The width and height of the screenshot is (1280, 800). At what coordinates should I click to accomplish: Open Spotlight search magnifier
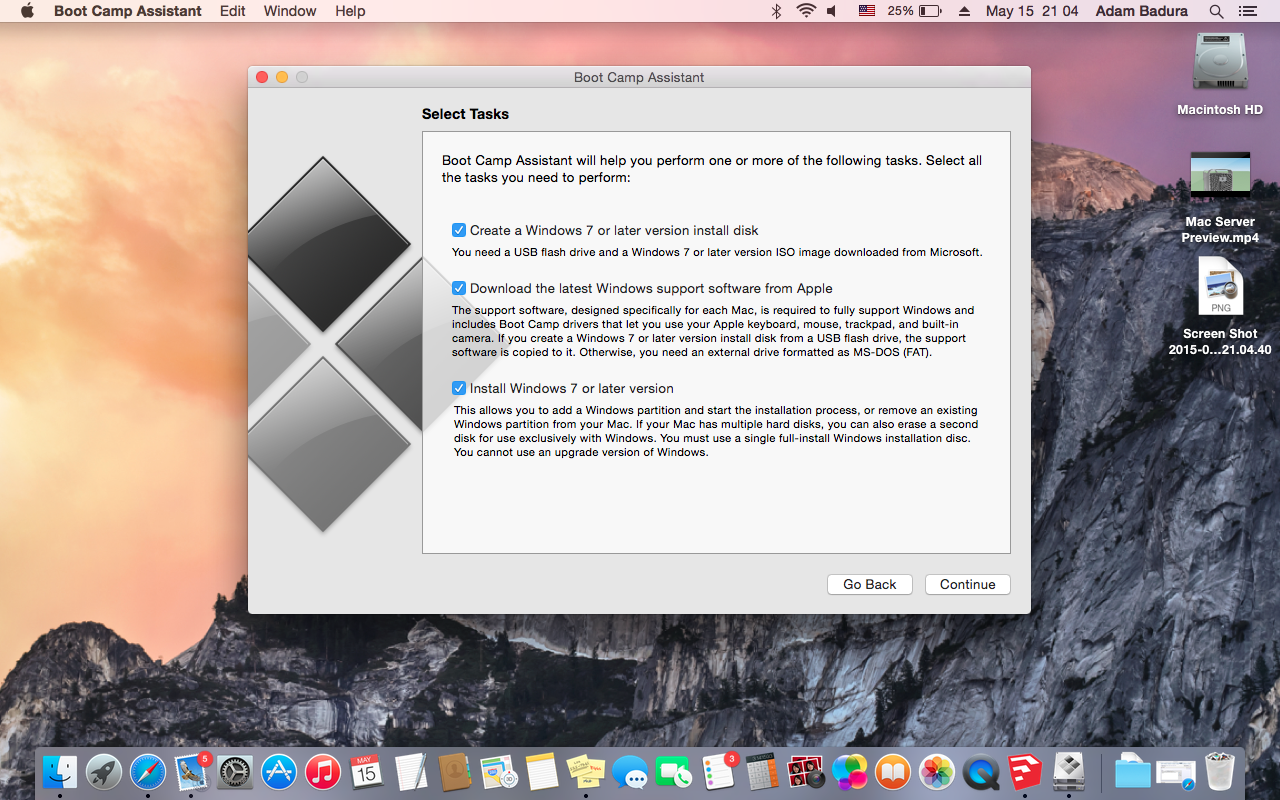pyautogui.click(x=1216, y=11)
